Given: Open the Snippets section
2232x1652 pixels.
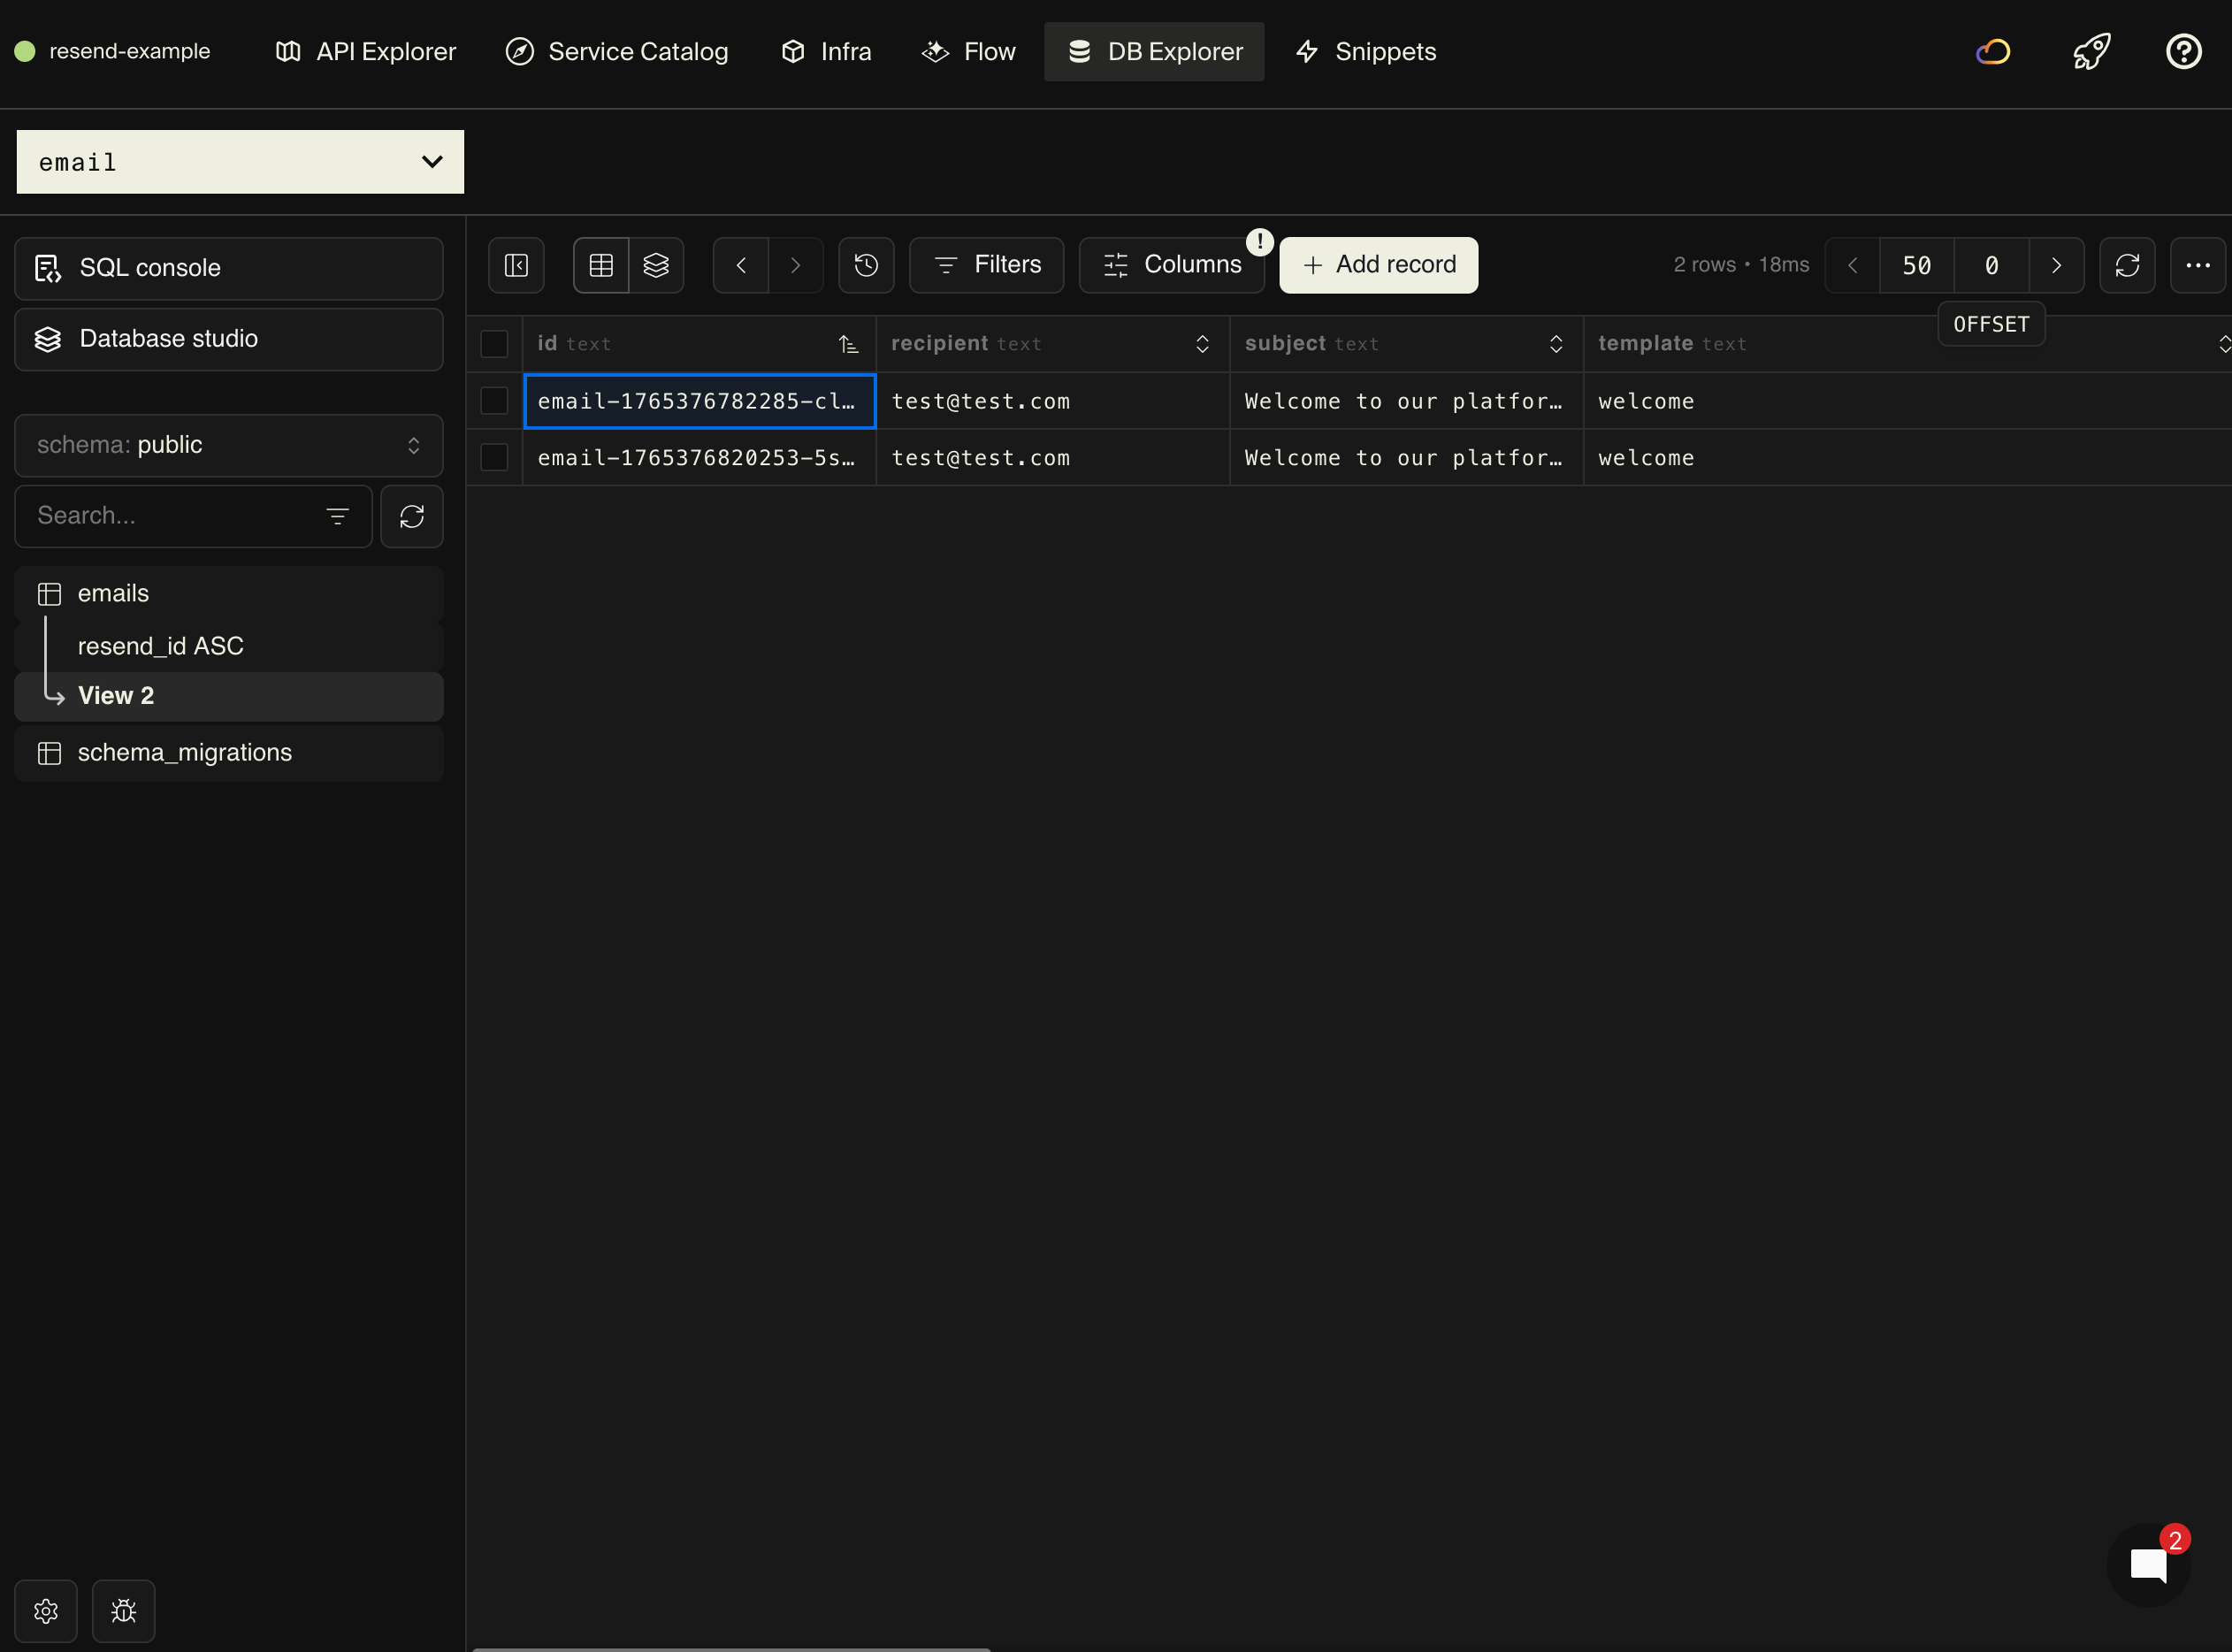Looking at the screenshot, I should coord(1365,51).
